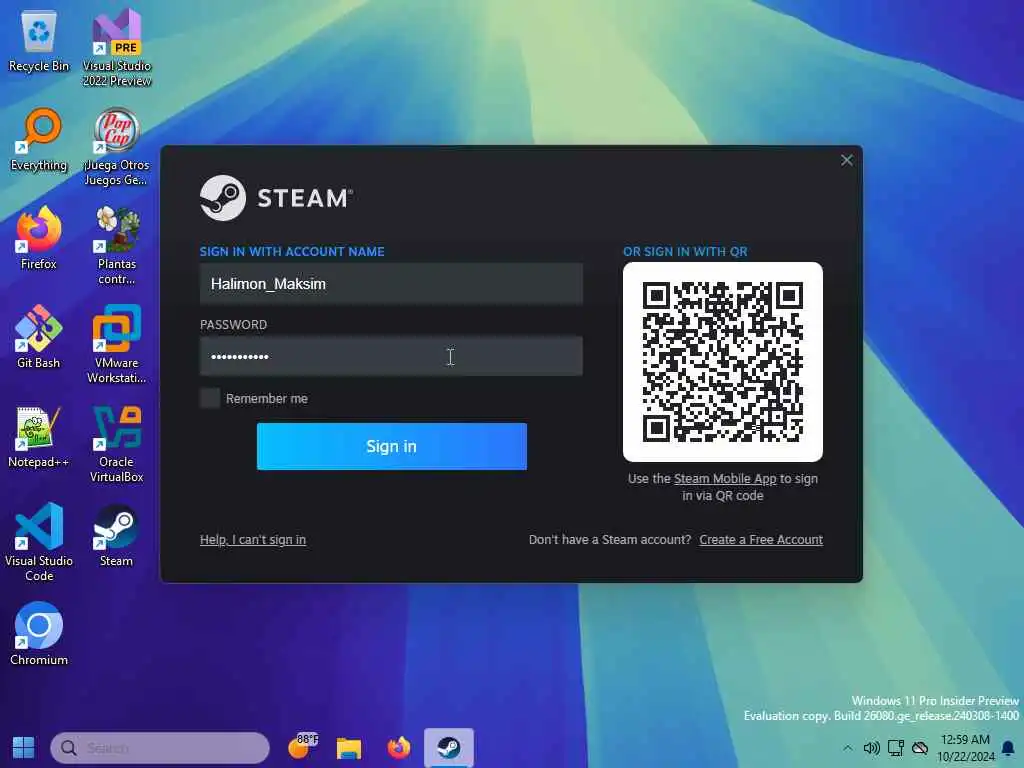The height and width of the screenshot is (768, 1024).
Task: Select the VMware Workstation desktop shortcut
Action: tap(117, 344)
